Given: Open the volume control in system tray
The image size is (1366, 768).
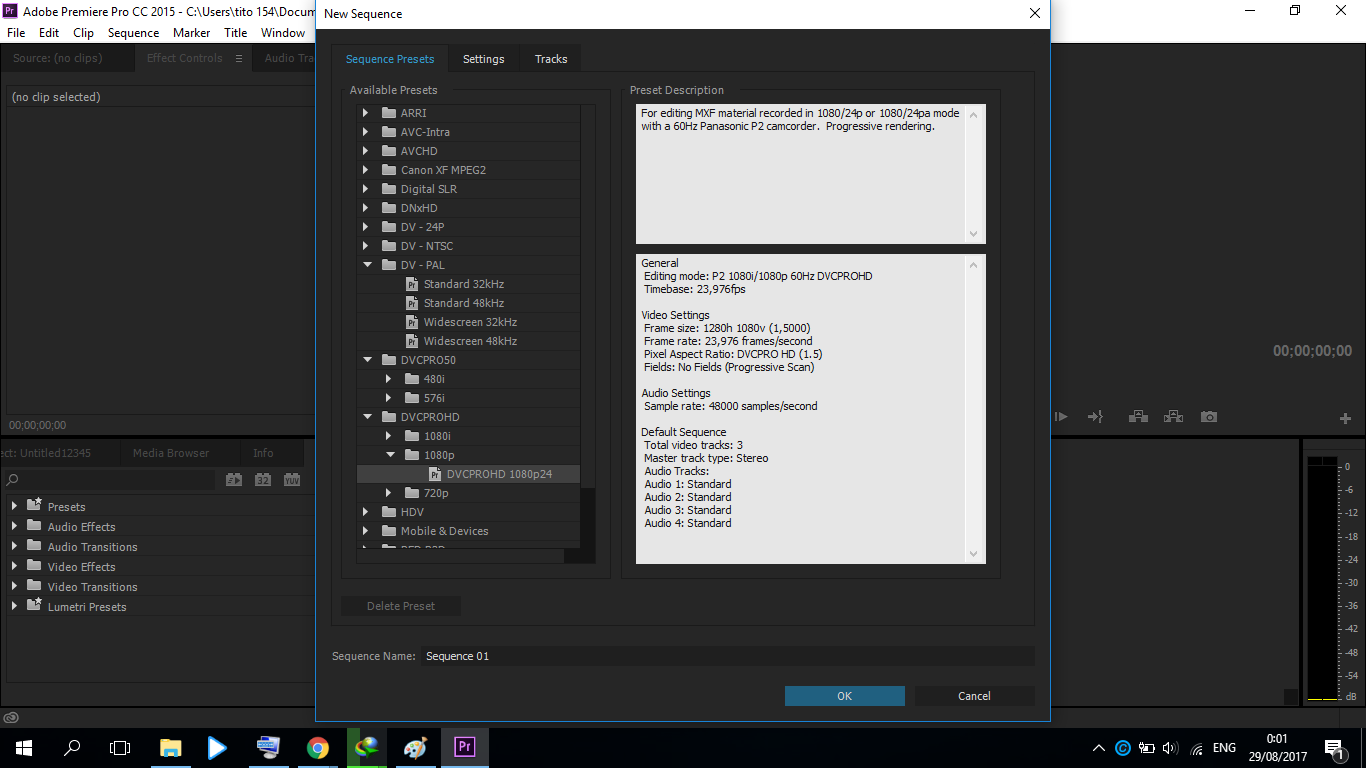Looking at the screenshot, I should pos(1171,748).
